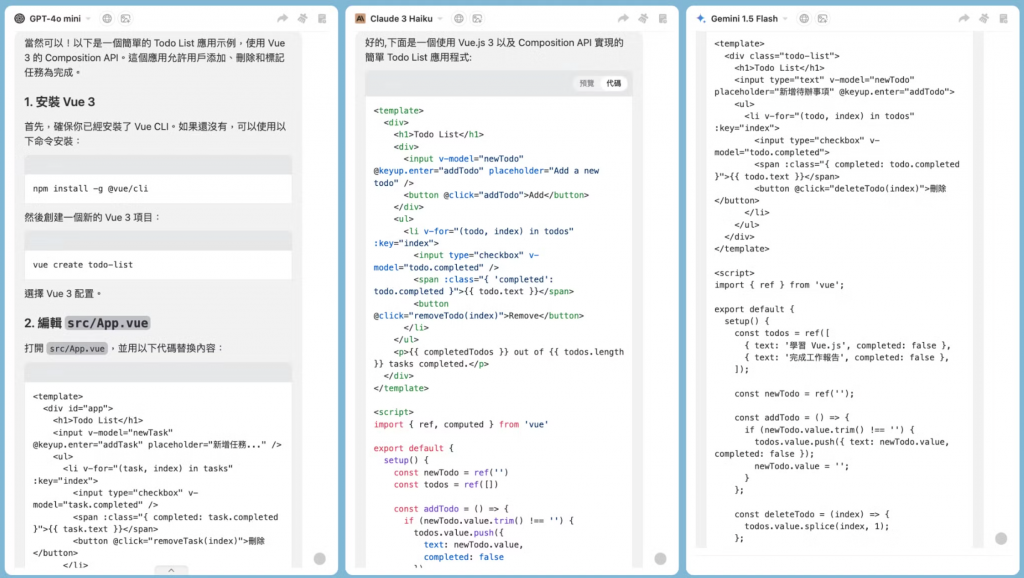Viewport: 1024px width, 578px height.
Task: Click '然後創建一個新的 Vue 3 項目：' text
Action: (x=92, y=217)
